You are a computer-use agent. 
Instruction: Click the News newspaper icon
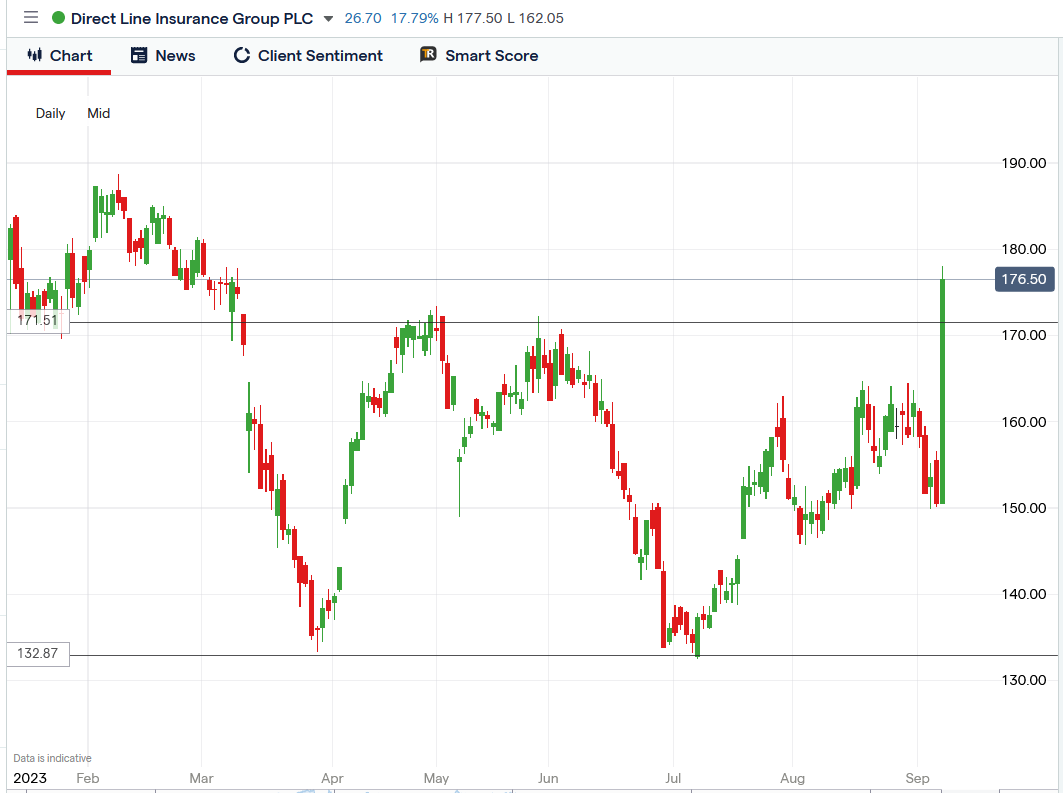(139, 56)
